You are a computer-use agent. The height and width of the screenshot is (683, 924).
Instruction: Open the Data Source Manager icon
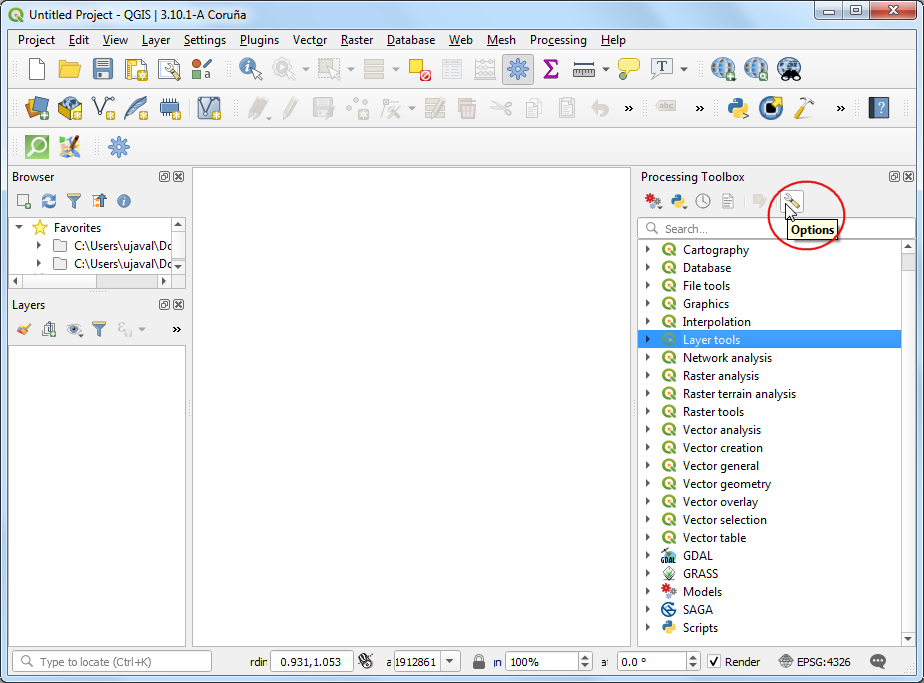click(x=37, y=108)
